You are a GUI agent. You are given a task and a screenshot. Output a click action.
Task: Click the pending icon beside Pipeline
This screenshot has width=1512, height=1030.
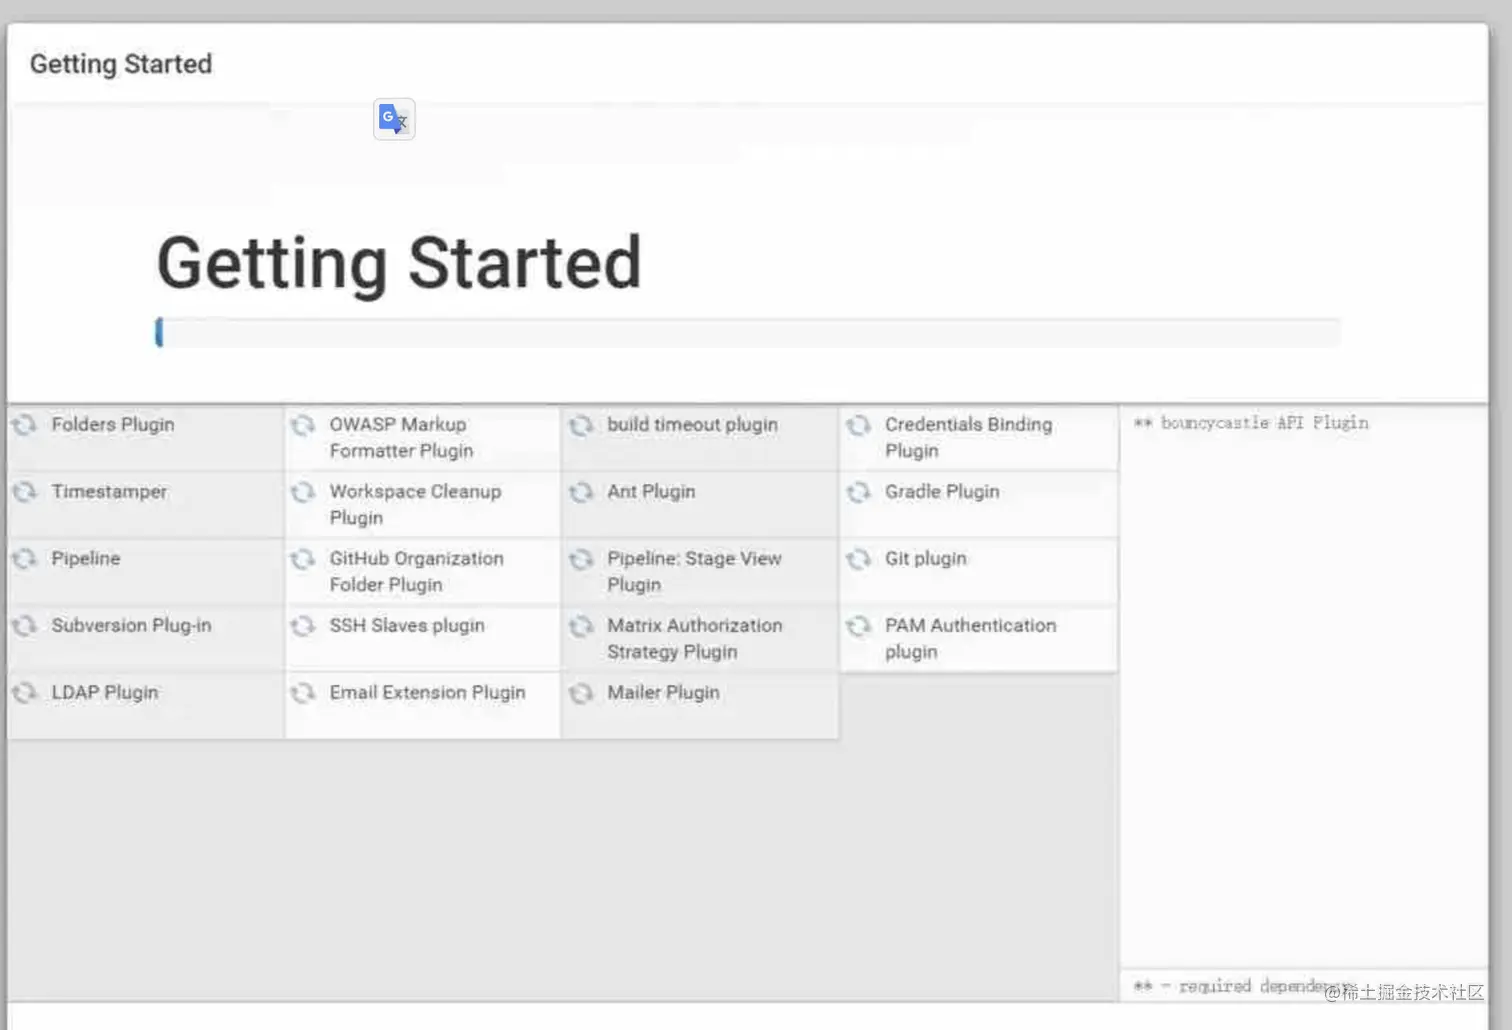point(25,559)
